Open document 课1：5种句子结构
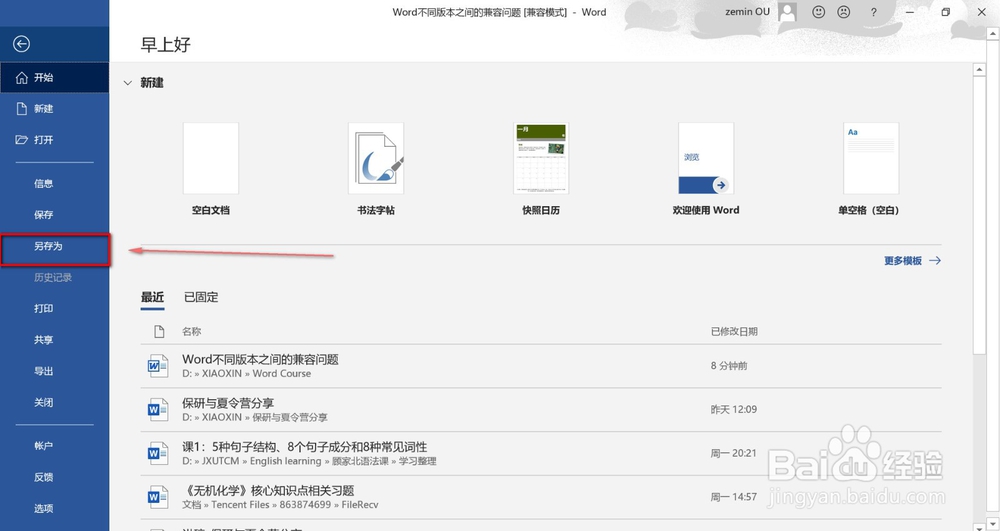This screenshot has width=1000, height=531. click(541, 453)
